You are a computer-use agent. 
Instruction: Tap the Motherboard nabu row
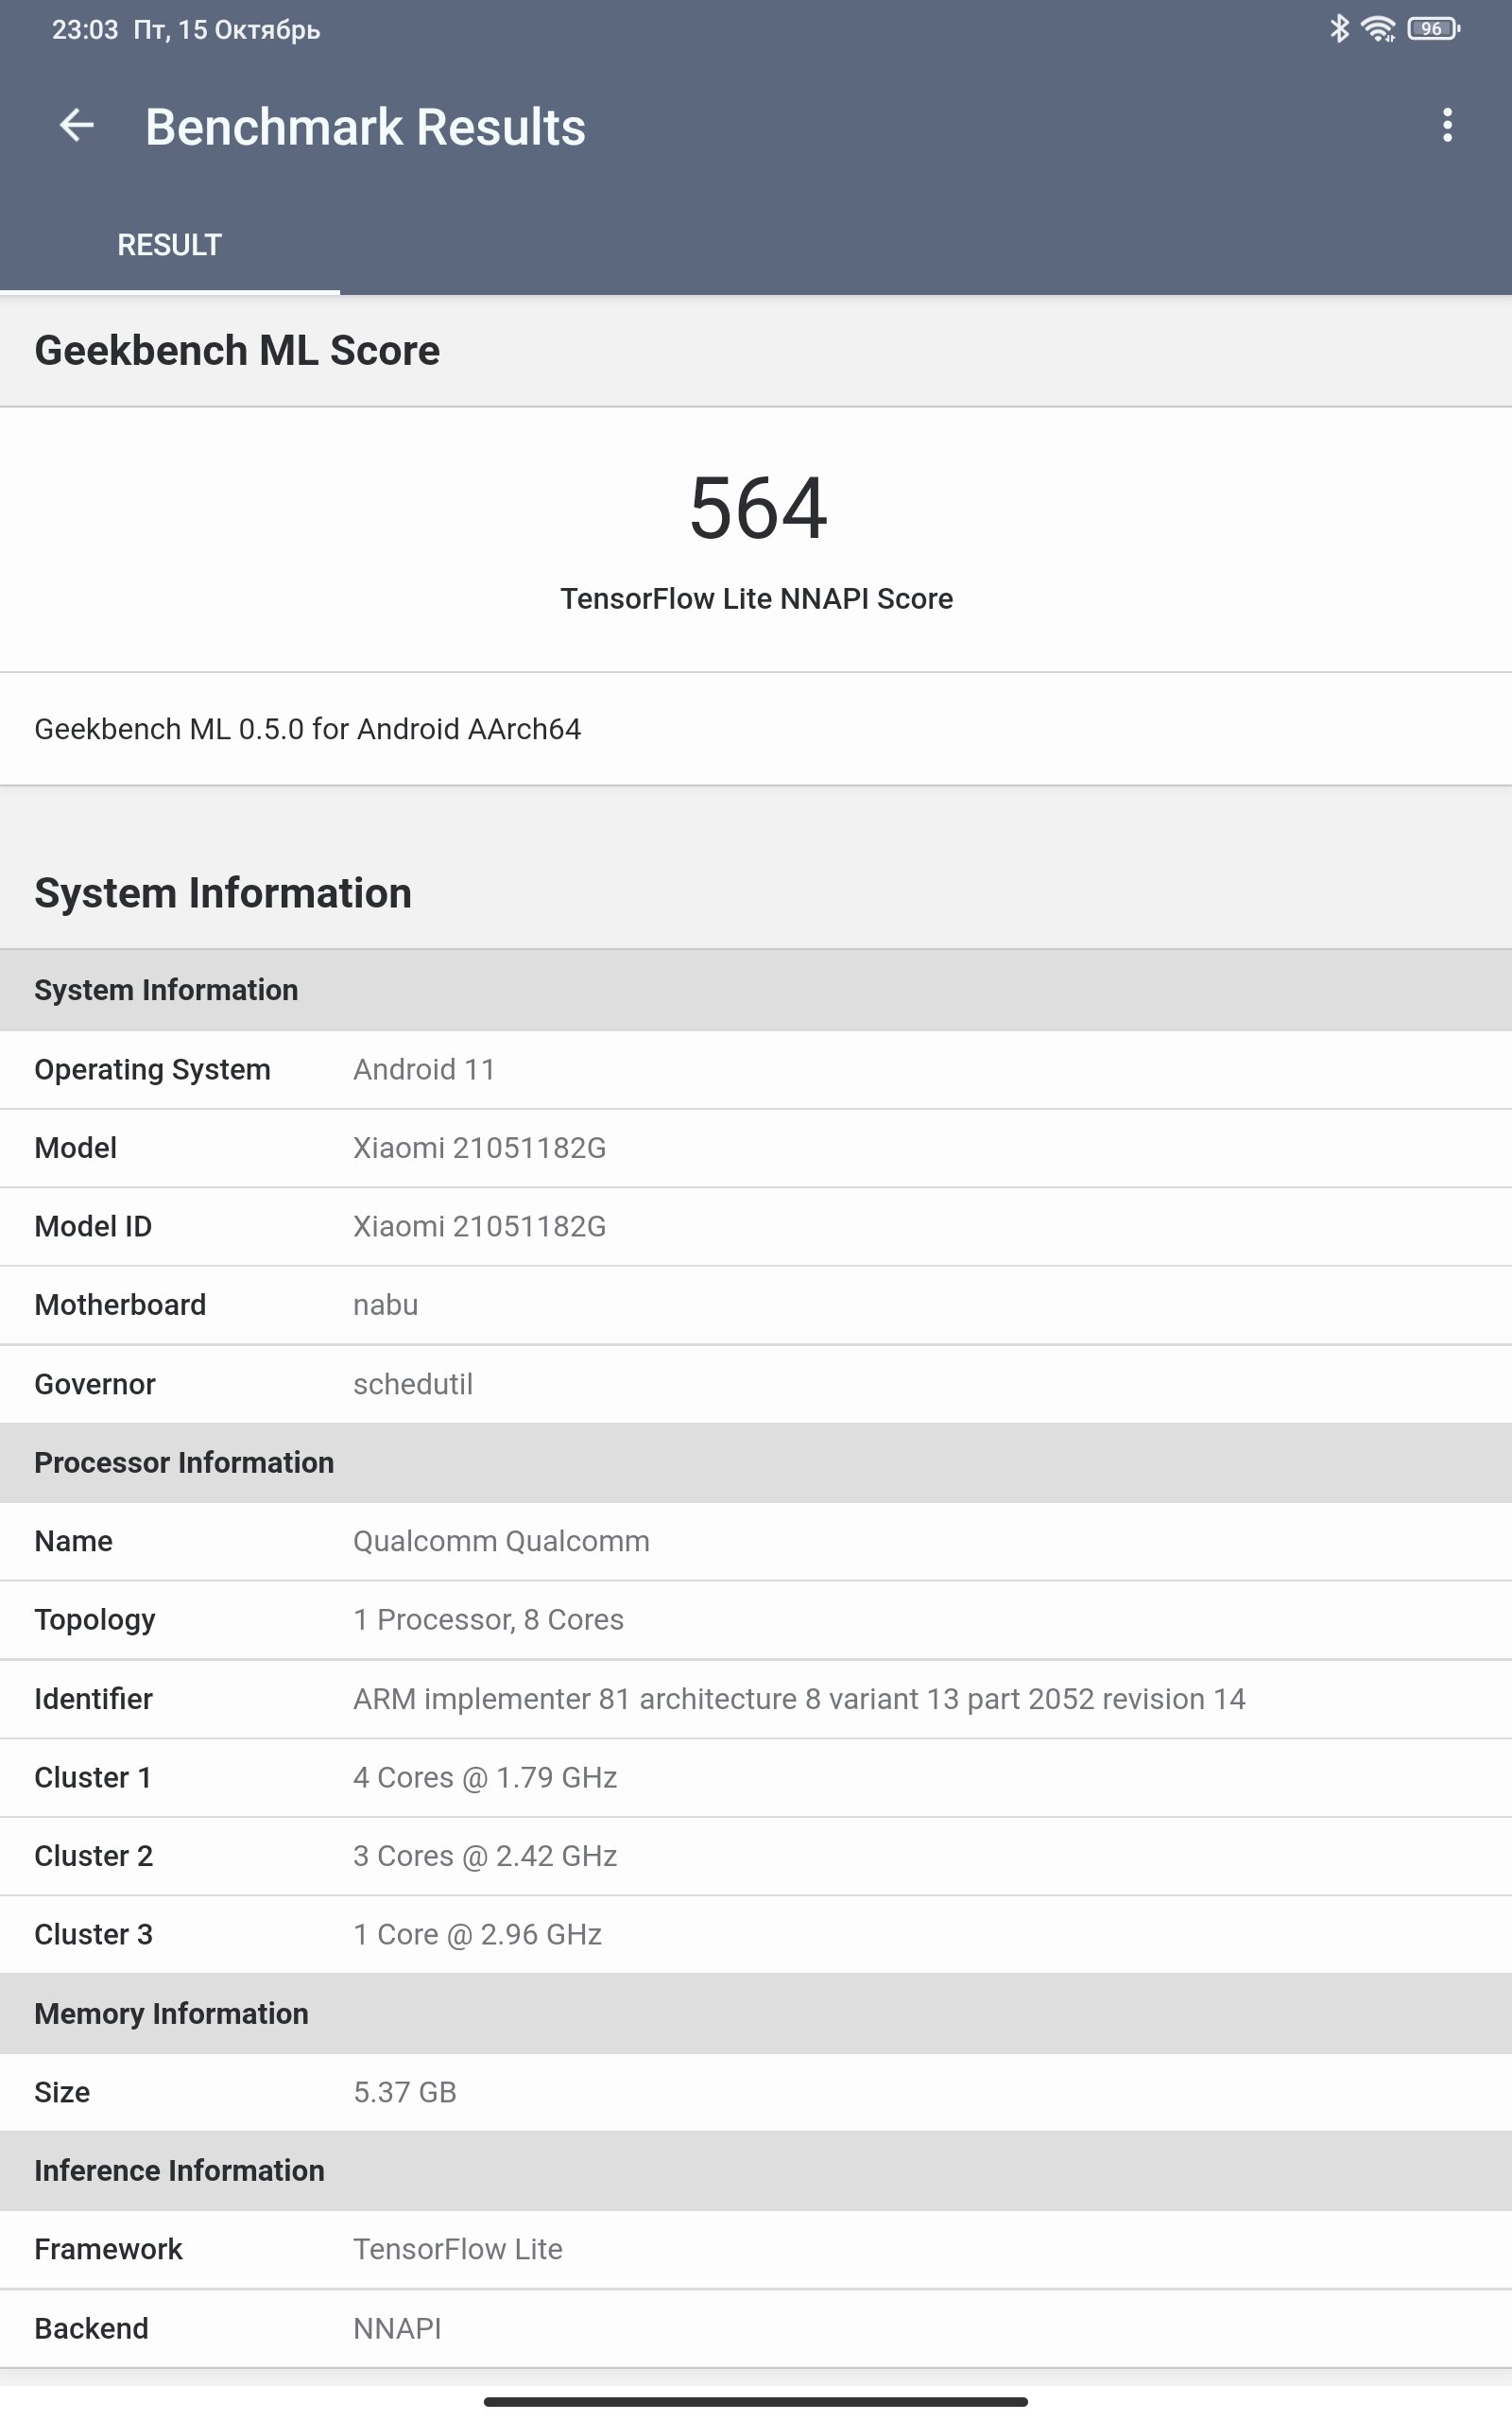tap(756, 1305)
